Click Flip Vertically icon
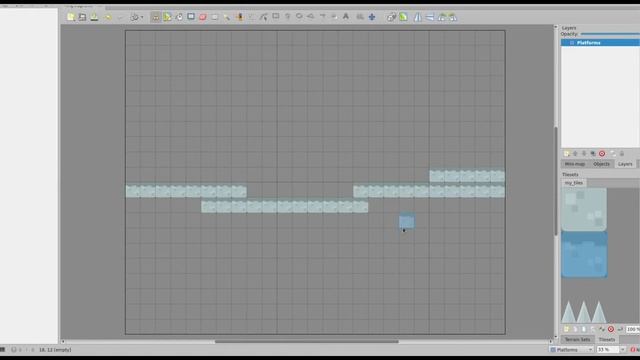640x360 pixels. point(430,17)
